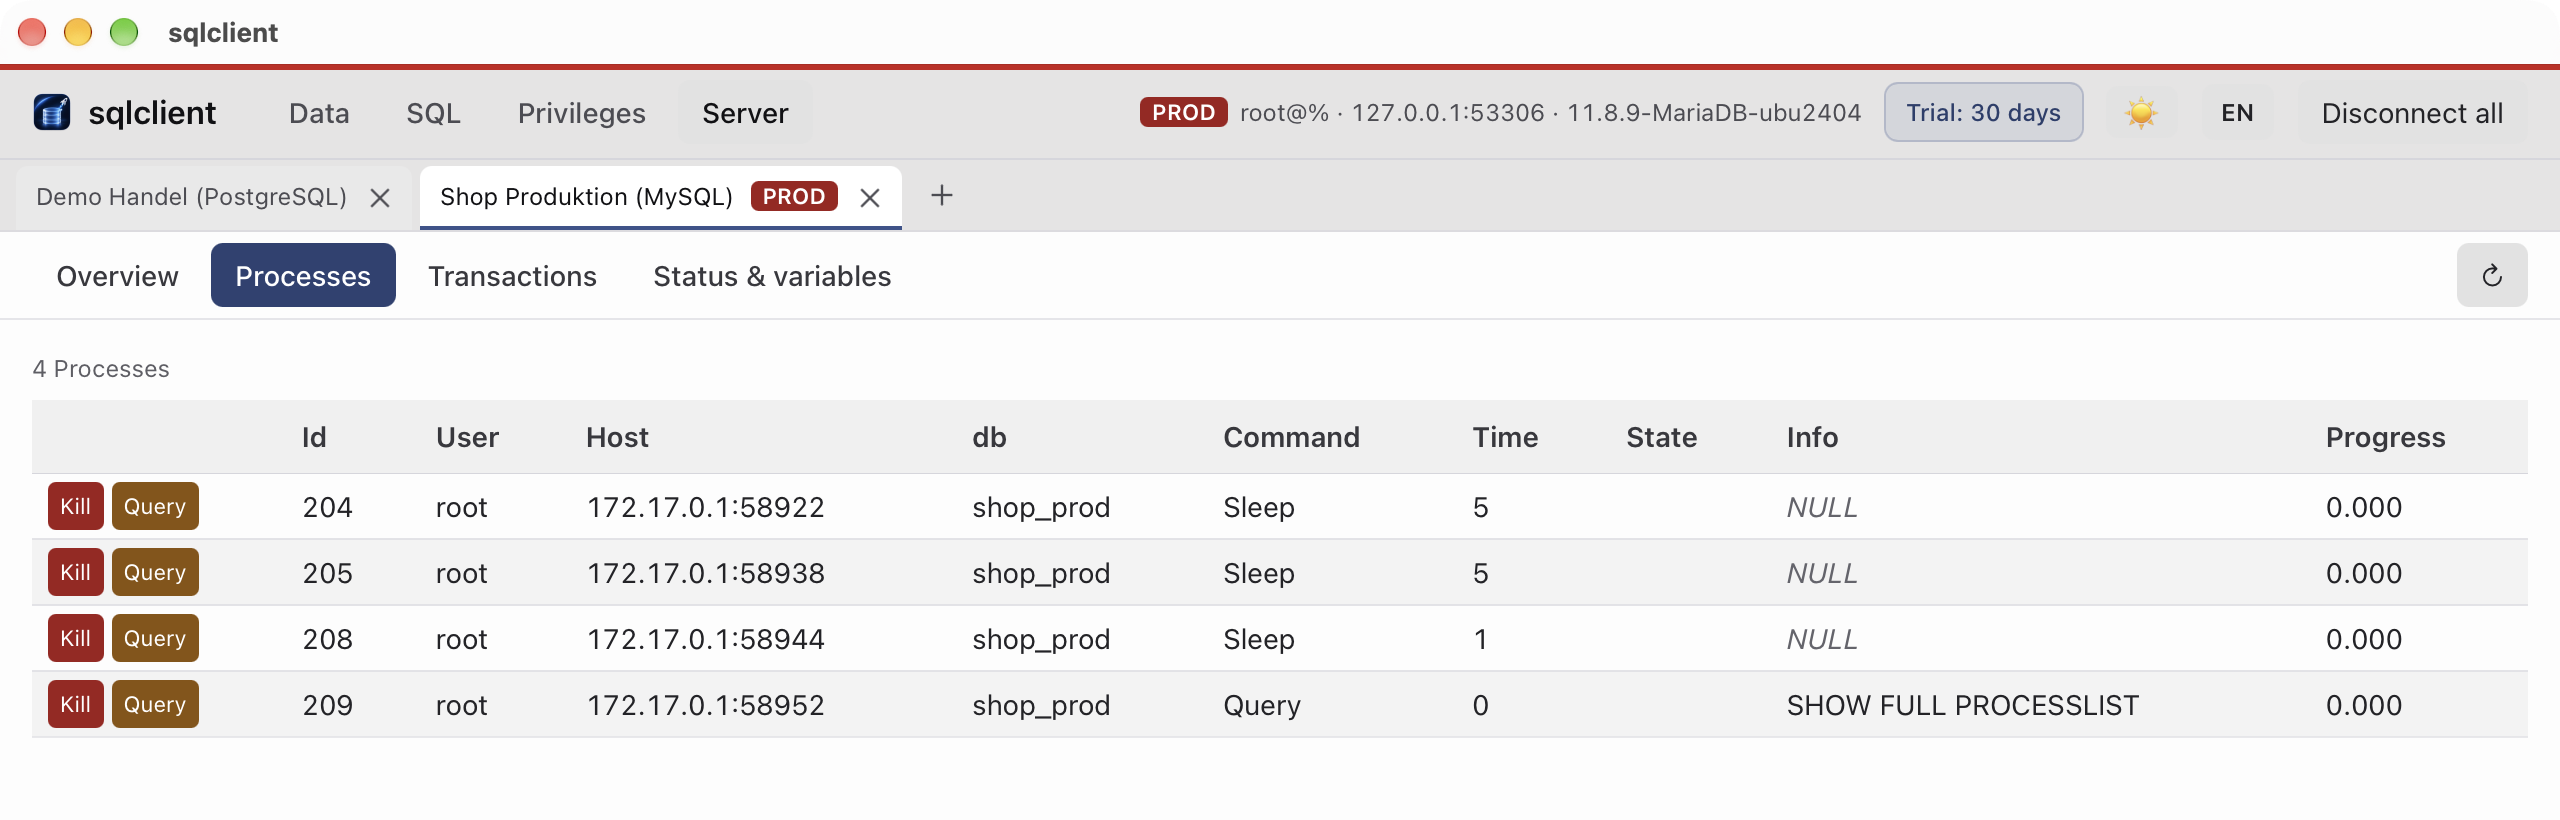Select the Processes sub-tab
Viewport: 2560px width, 820px height.
point(303,276)
